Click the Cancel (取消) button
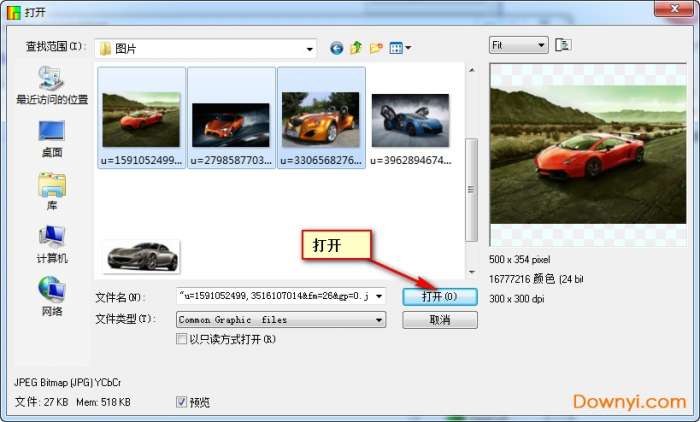Screen dimensions: 700x422 click(440, 320)
